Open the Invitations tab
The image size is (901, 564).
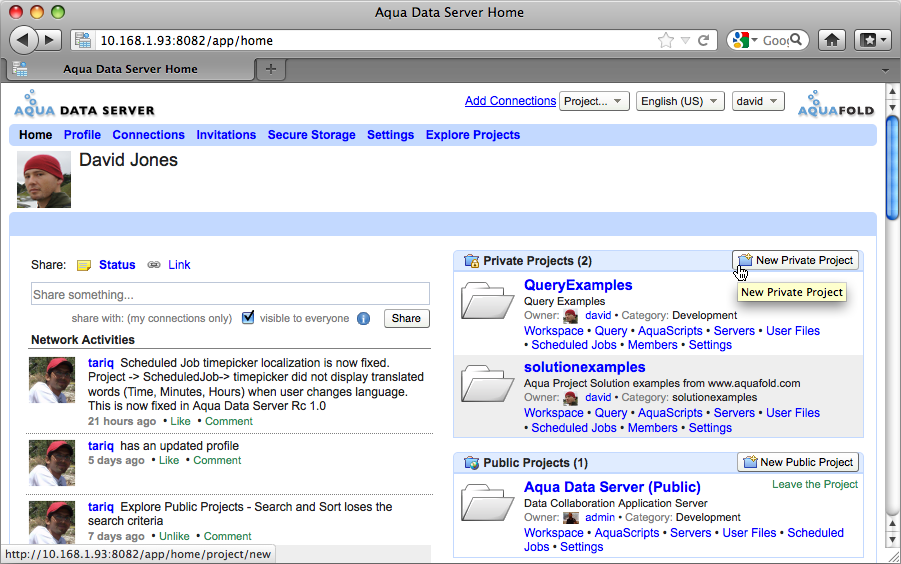coord(226,135)
